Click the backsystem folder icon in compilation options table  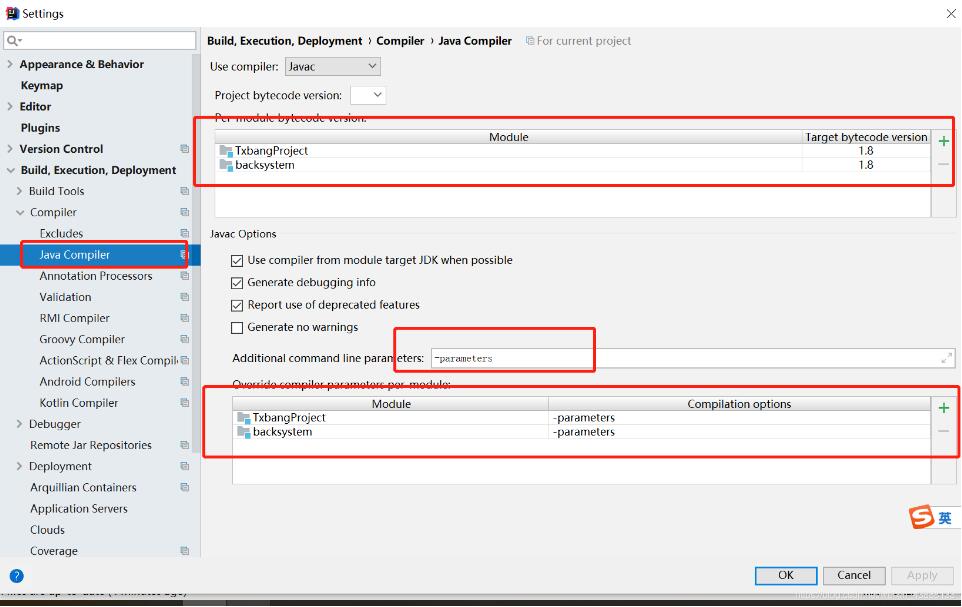point(244,431)
